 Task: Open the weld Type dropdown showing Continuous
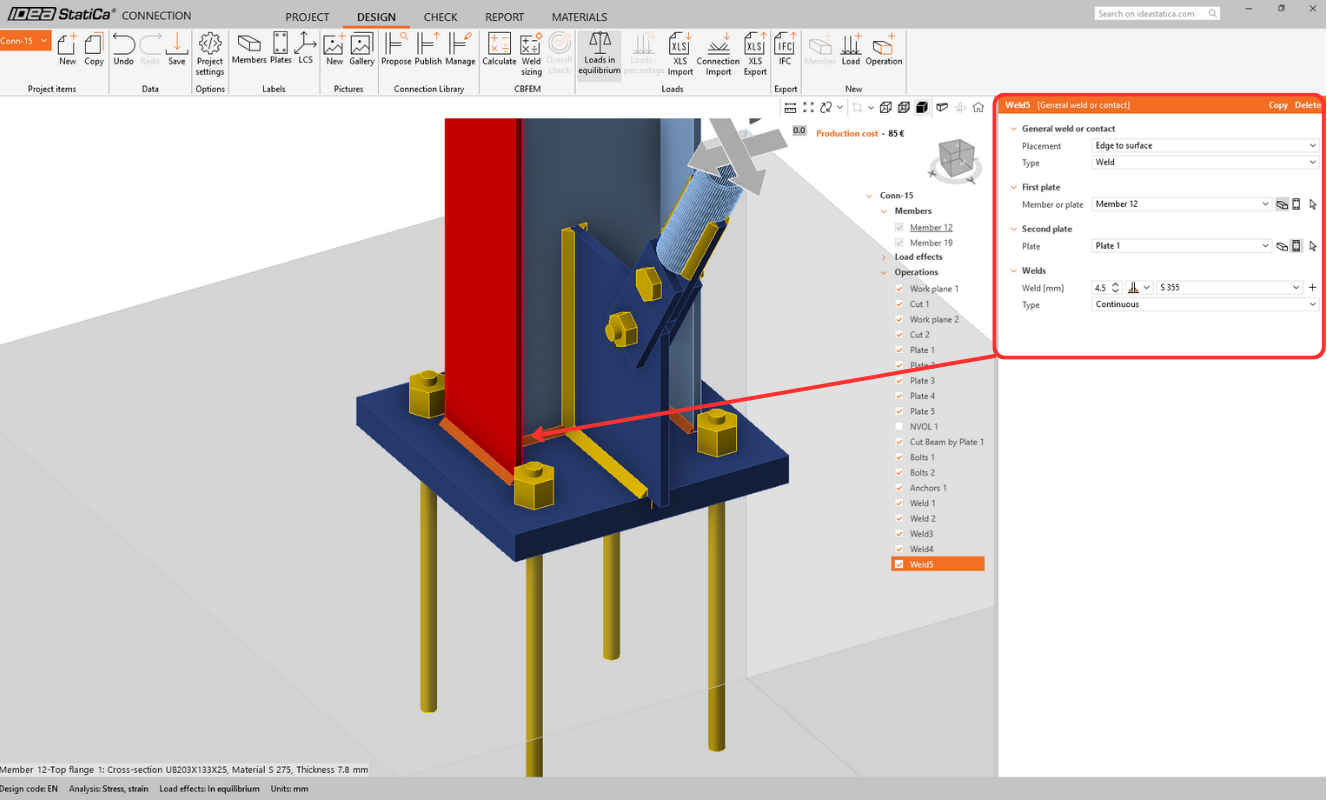point(1205,305)
